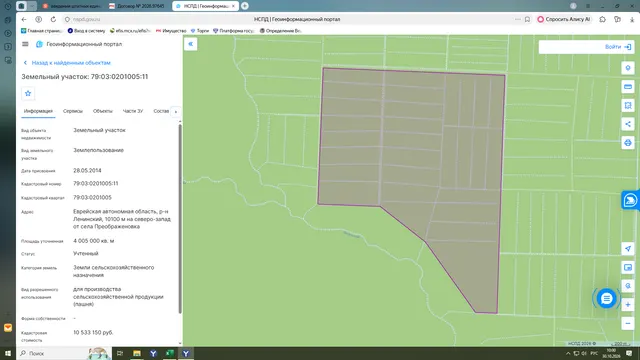This screenshot has width=640, height=360.
Task: Switch to the Сервисы tab
Action: click(73, 111)
